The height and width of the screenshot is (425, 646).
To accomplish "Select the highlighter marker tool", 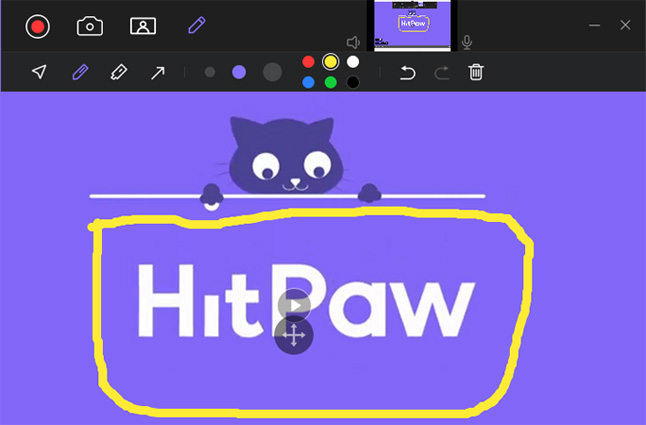I will tap(119, 72).
